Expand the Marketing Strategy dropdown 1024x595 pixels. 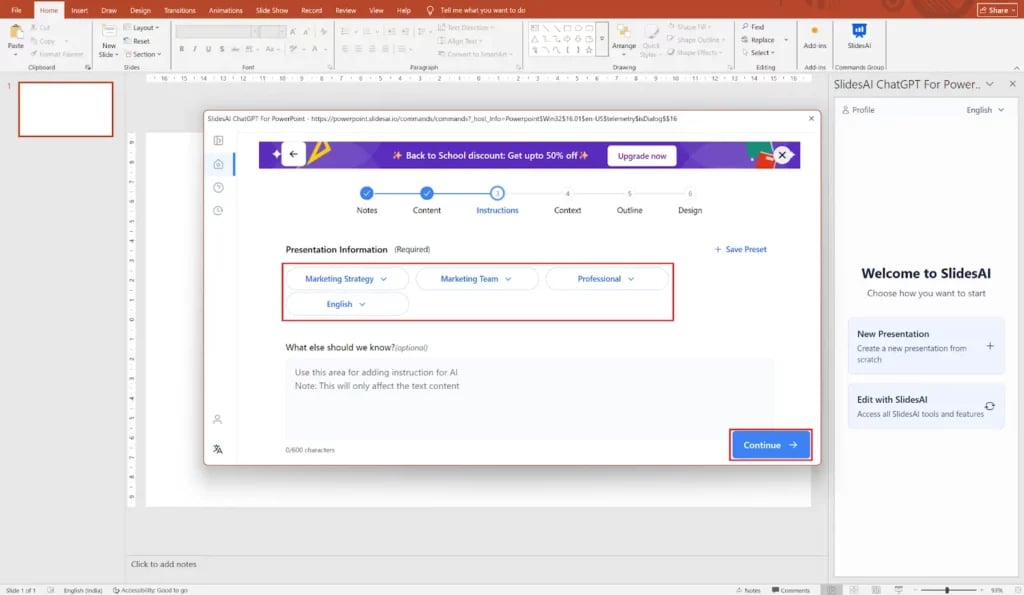click(348, 279)
